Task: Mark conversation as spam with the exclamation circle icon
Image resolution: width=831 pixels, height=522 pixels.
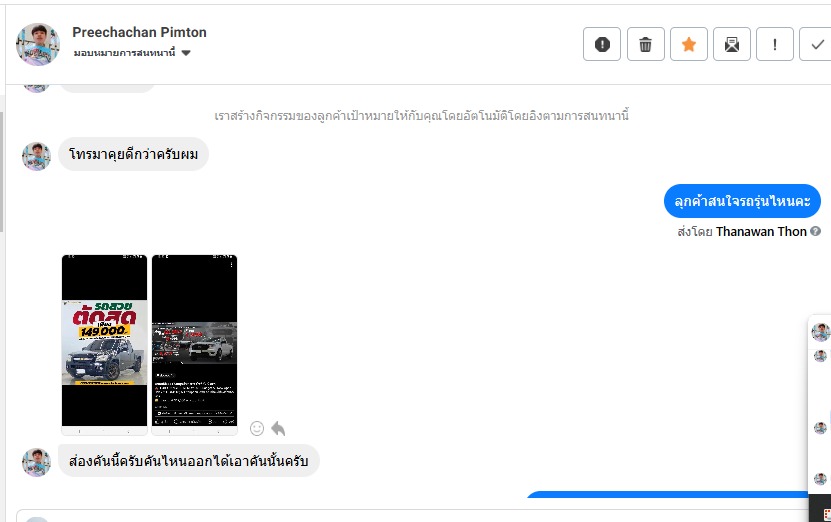Action: click(602, 44)
